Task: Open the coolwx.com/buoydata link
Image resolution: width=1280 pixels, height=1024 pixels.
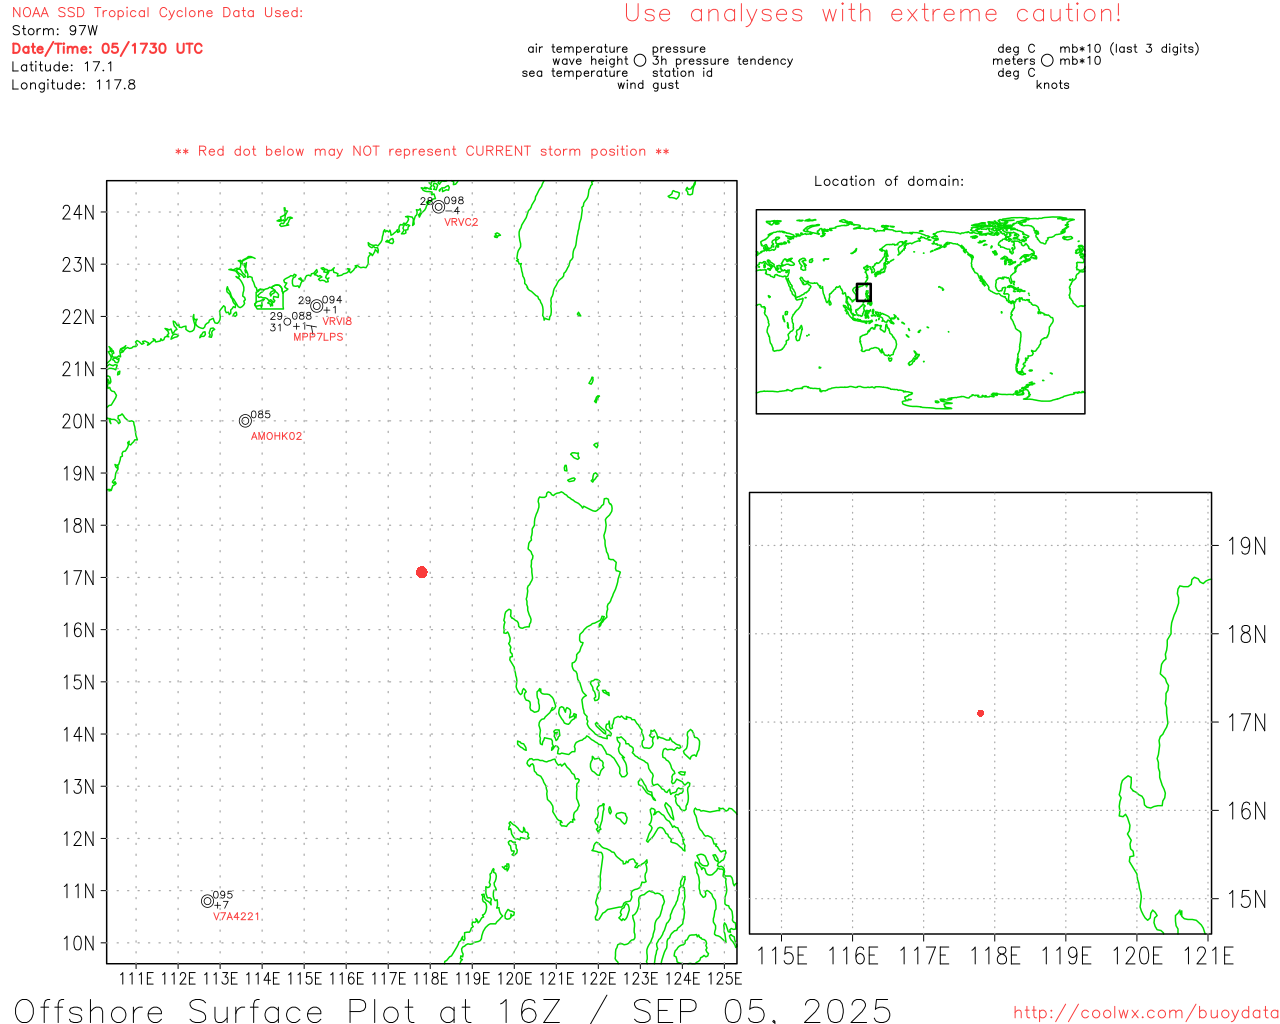Action: click(x=1145, y=1013)
